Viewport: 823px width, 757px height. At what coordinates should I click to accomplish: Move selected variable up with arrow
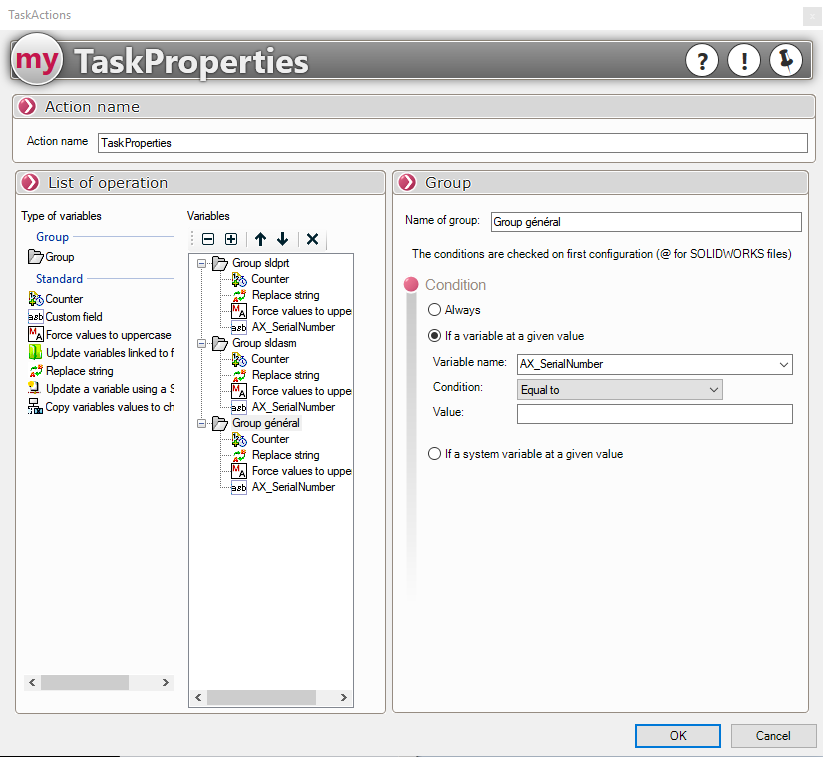coord(260,239)
